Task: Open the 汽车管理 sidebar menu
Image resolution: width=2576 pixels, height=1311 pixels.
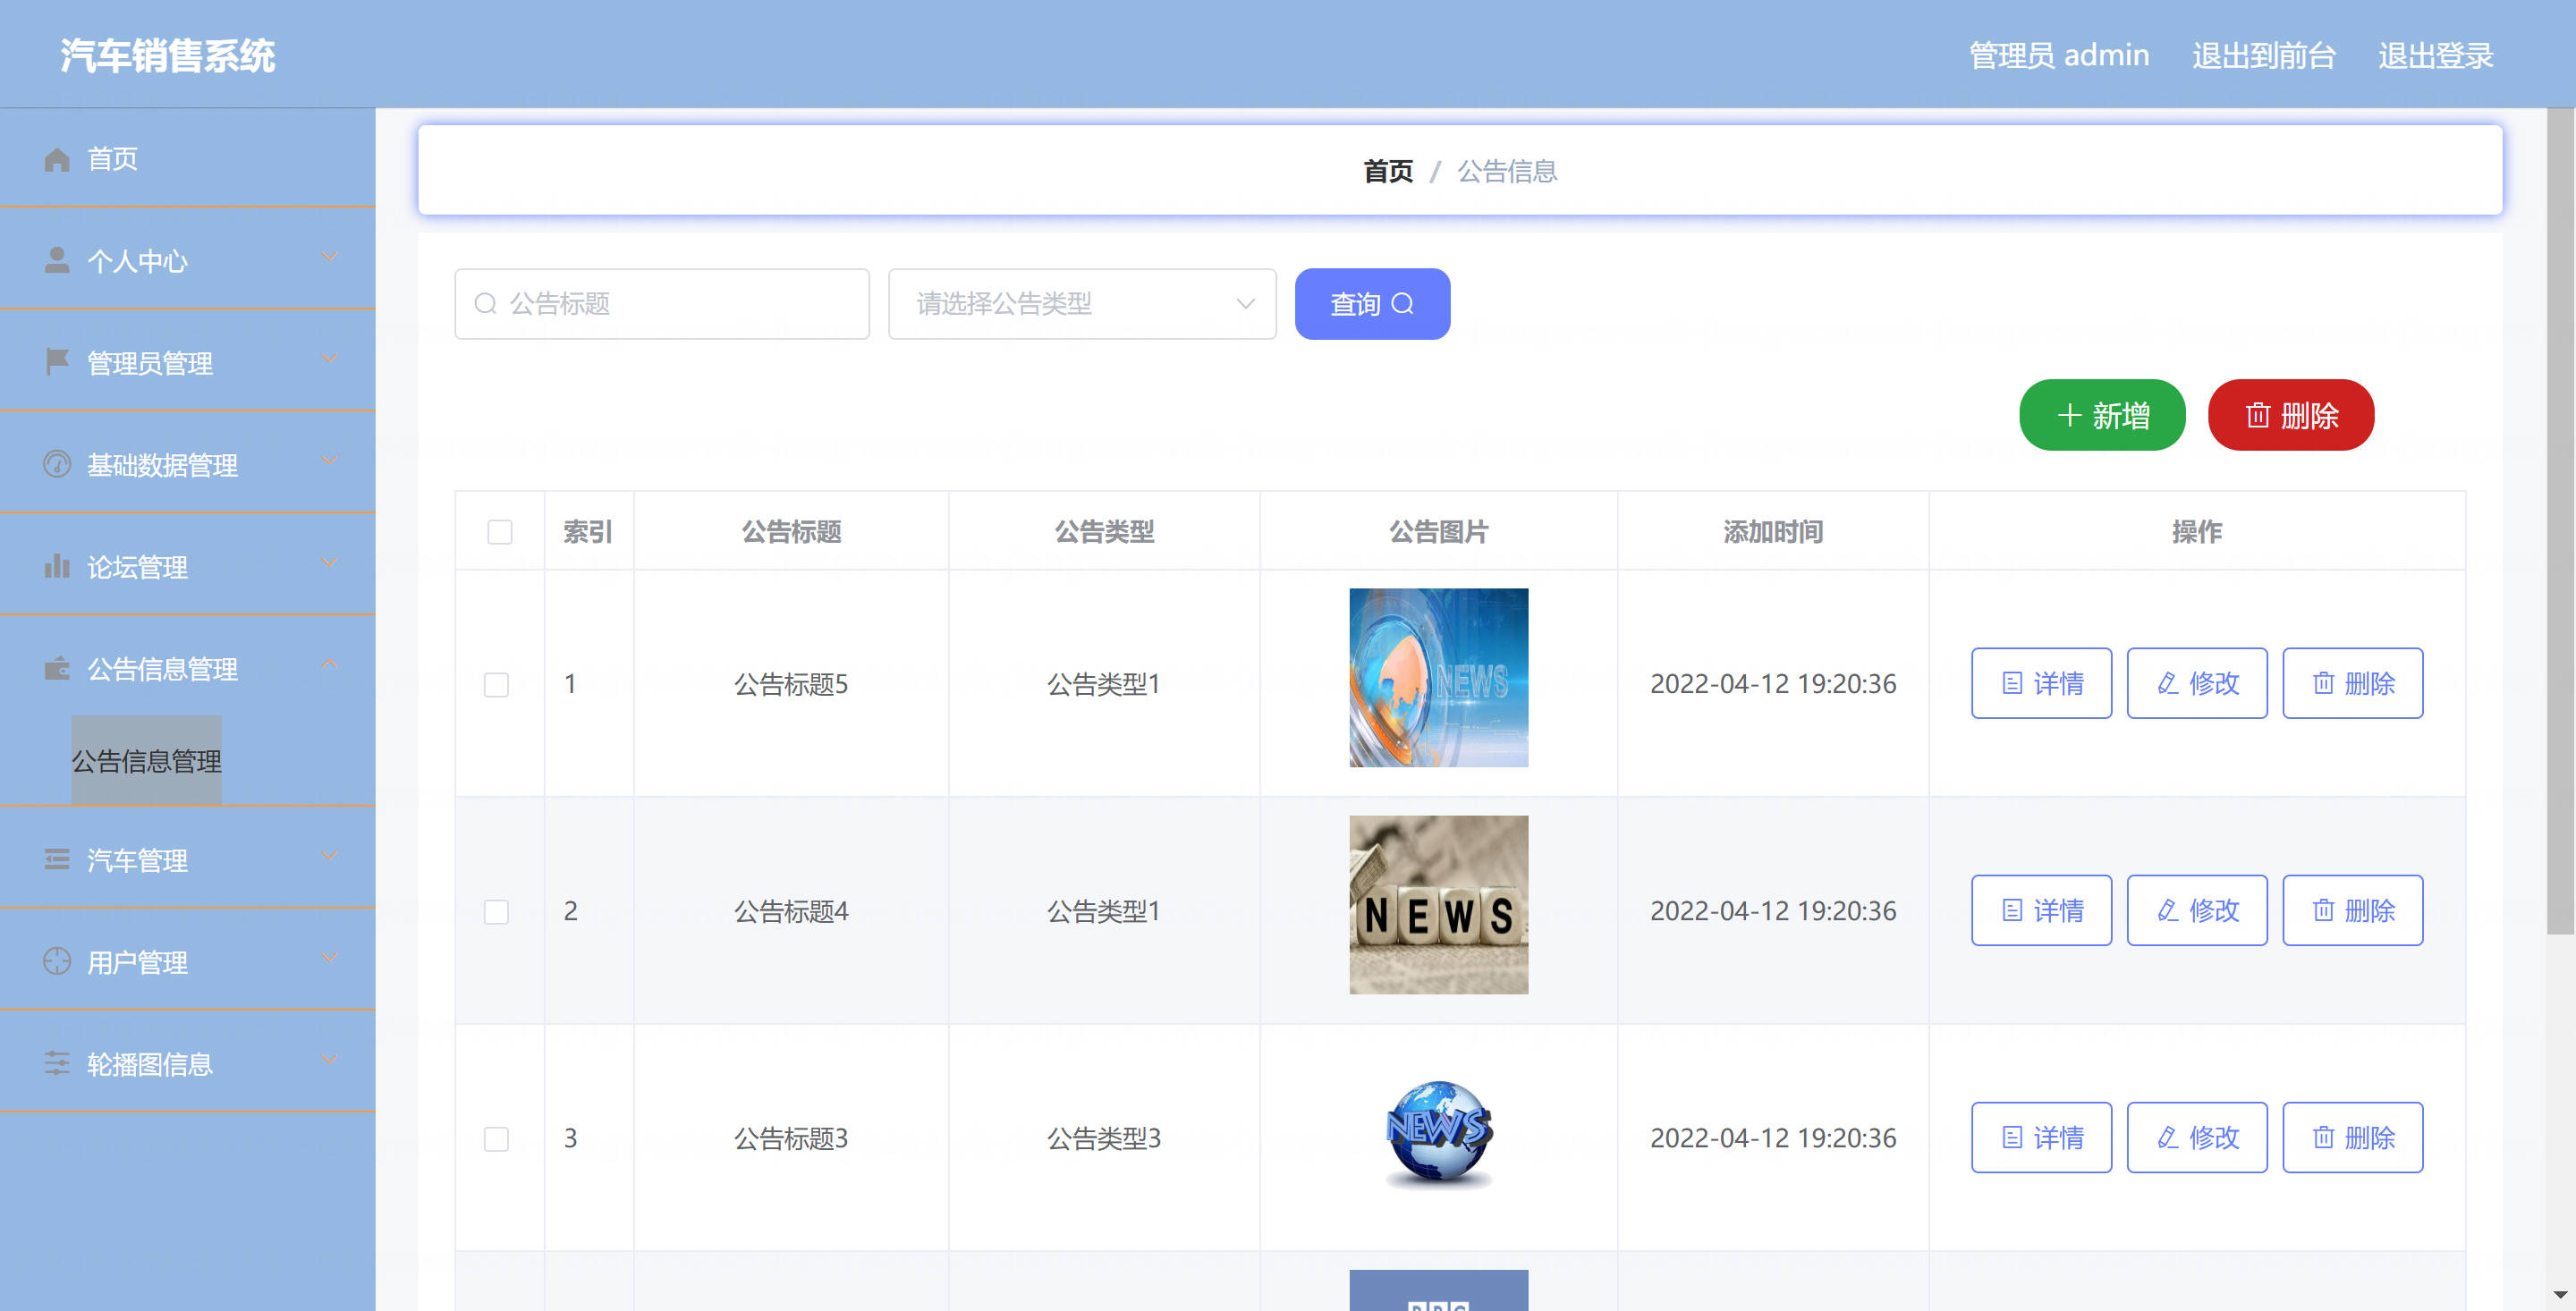Action: tap(188, 859)
